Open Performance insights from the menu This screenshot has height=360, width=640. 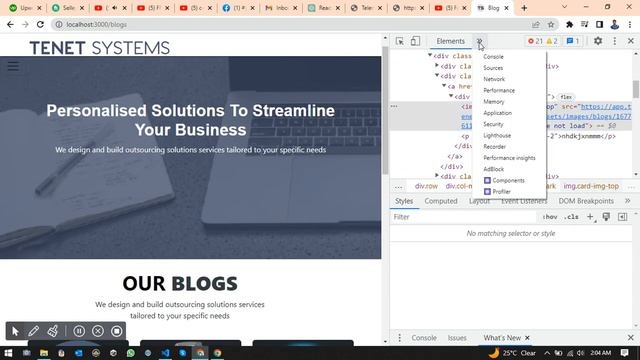(x=509, y=158)
